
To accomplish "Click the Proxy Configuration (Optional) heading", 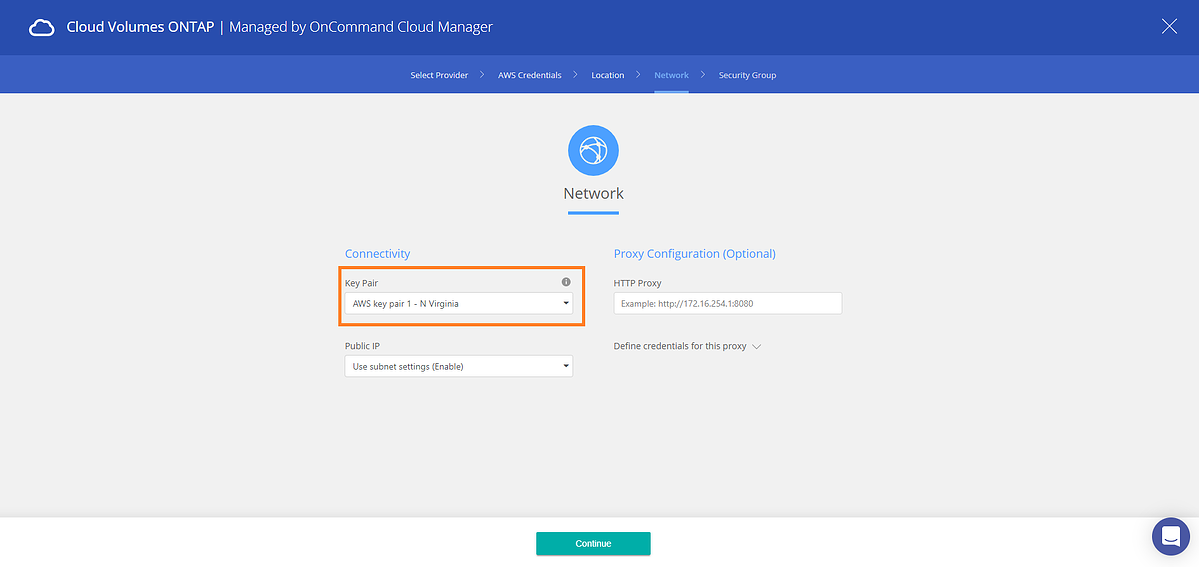I will point(694,254).
